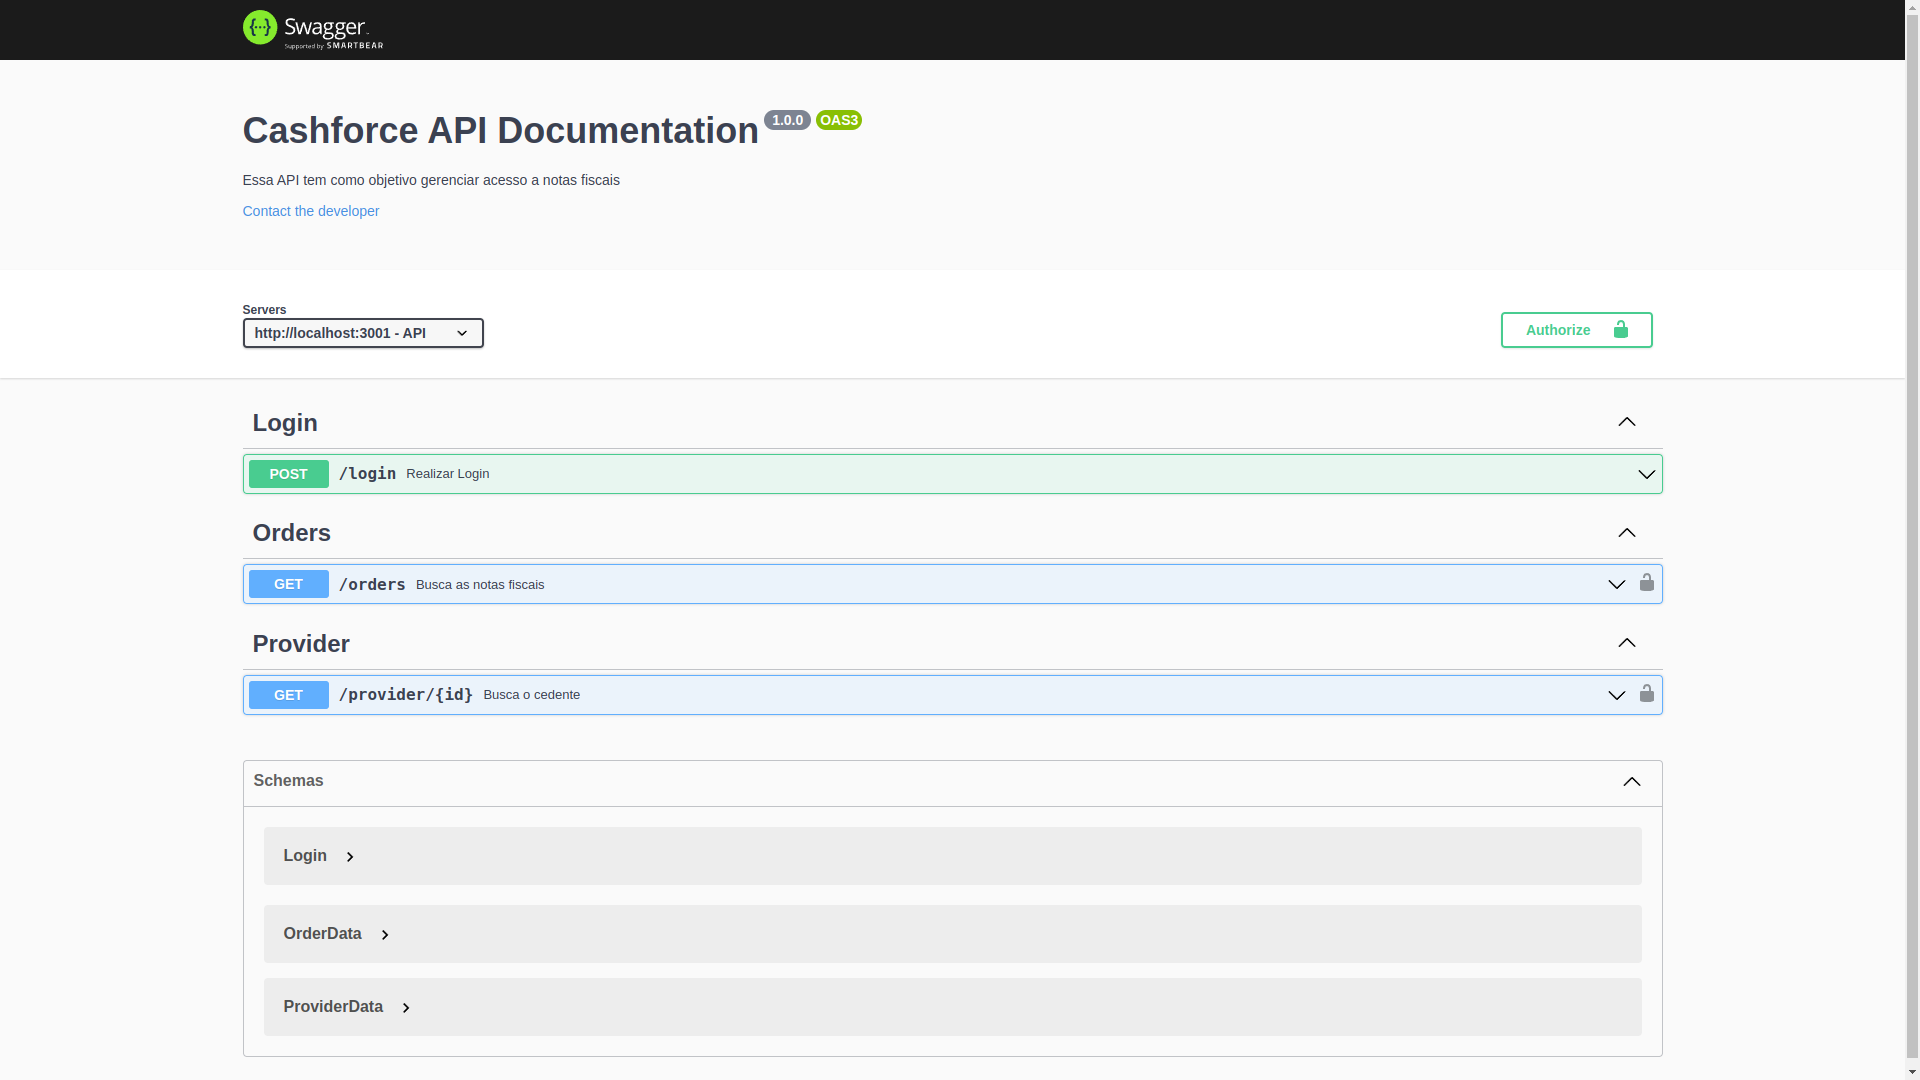
Task: Collapse the Login section with its arrow
Action: (1626, 422)
